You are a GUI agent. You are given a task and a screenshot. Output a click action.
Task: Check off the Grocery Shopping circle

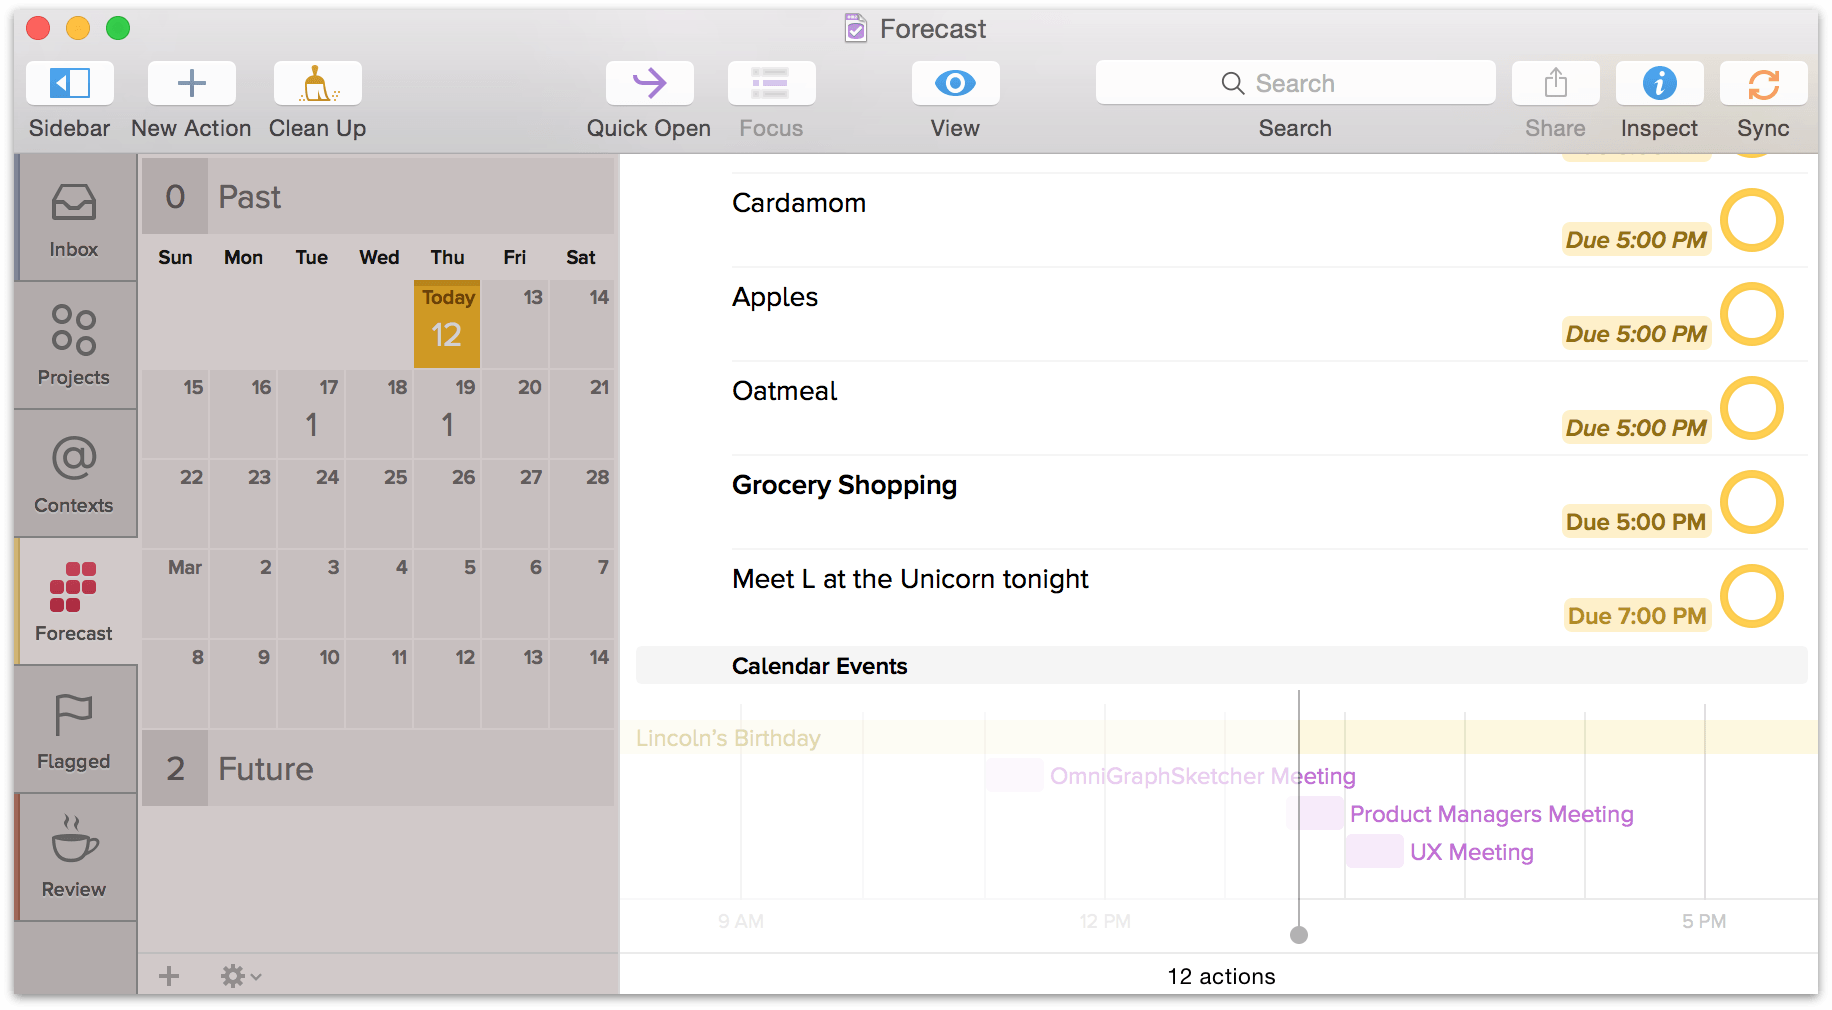(x=1752, y=502)
